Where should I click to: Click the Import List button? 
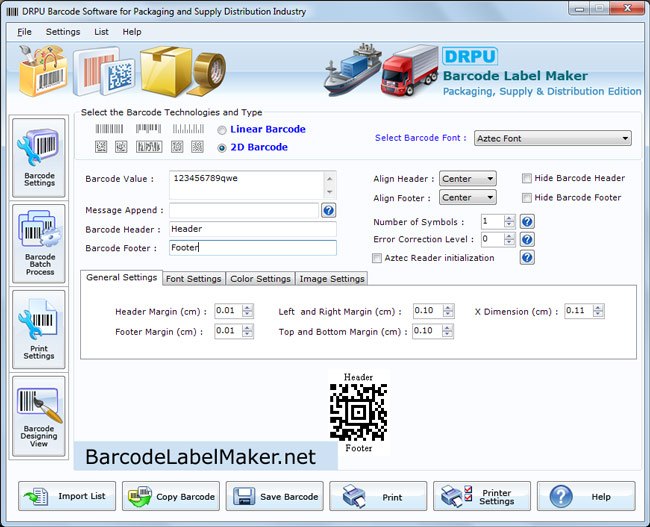tap(67, 496)
